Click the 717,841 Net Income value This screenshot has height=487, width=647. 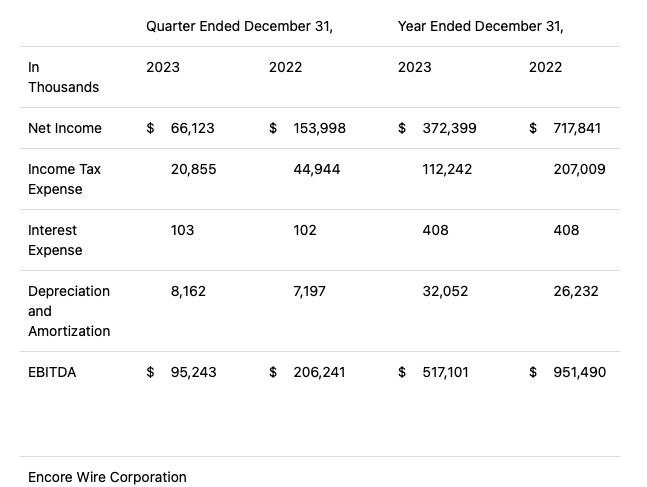click(577, 128)
